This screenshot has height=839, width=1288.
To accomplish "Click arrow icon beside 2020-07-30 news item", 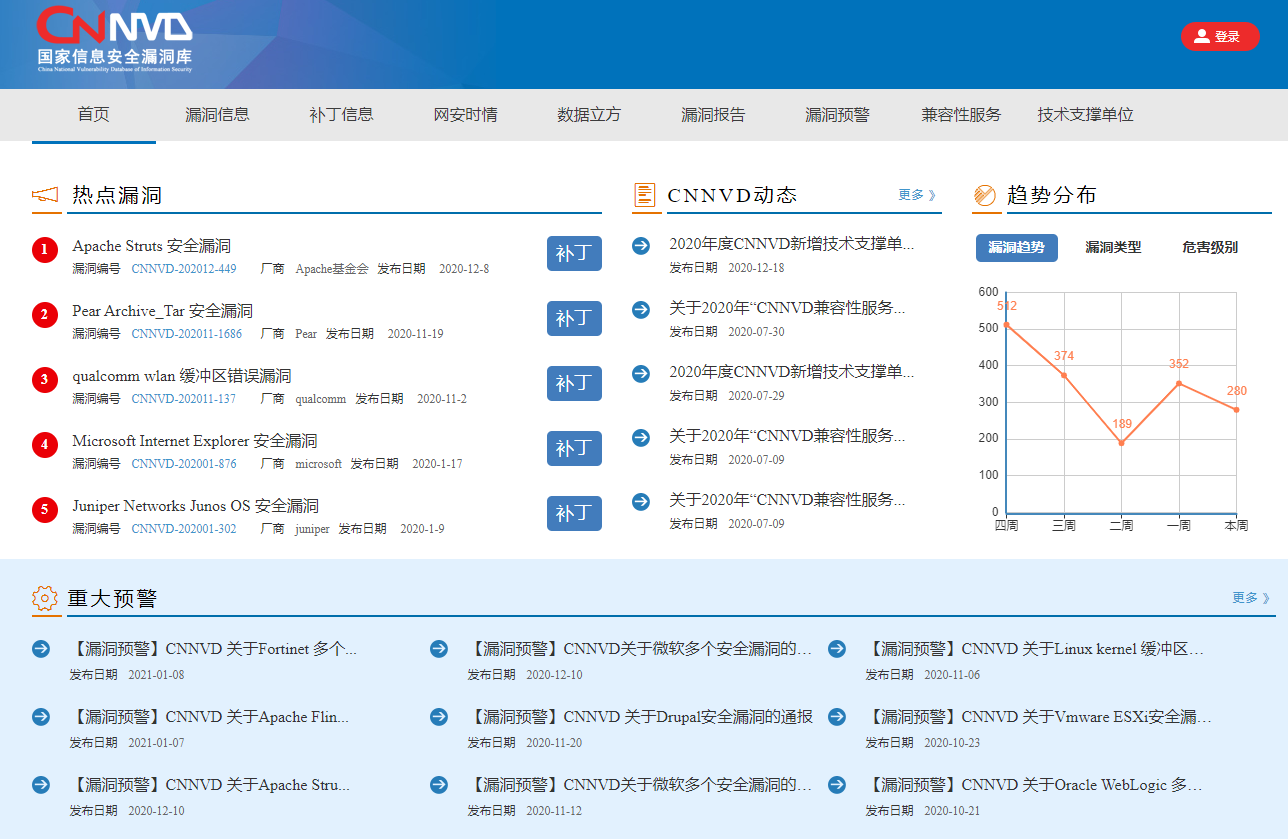I will [641, 310].
